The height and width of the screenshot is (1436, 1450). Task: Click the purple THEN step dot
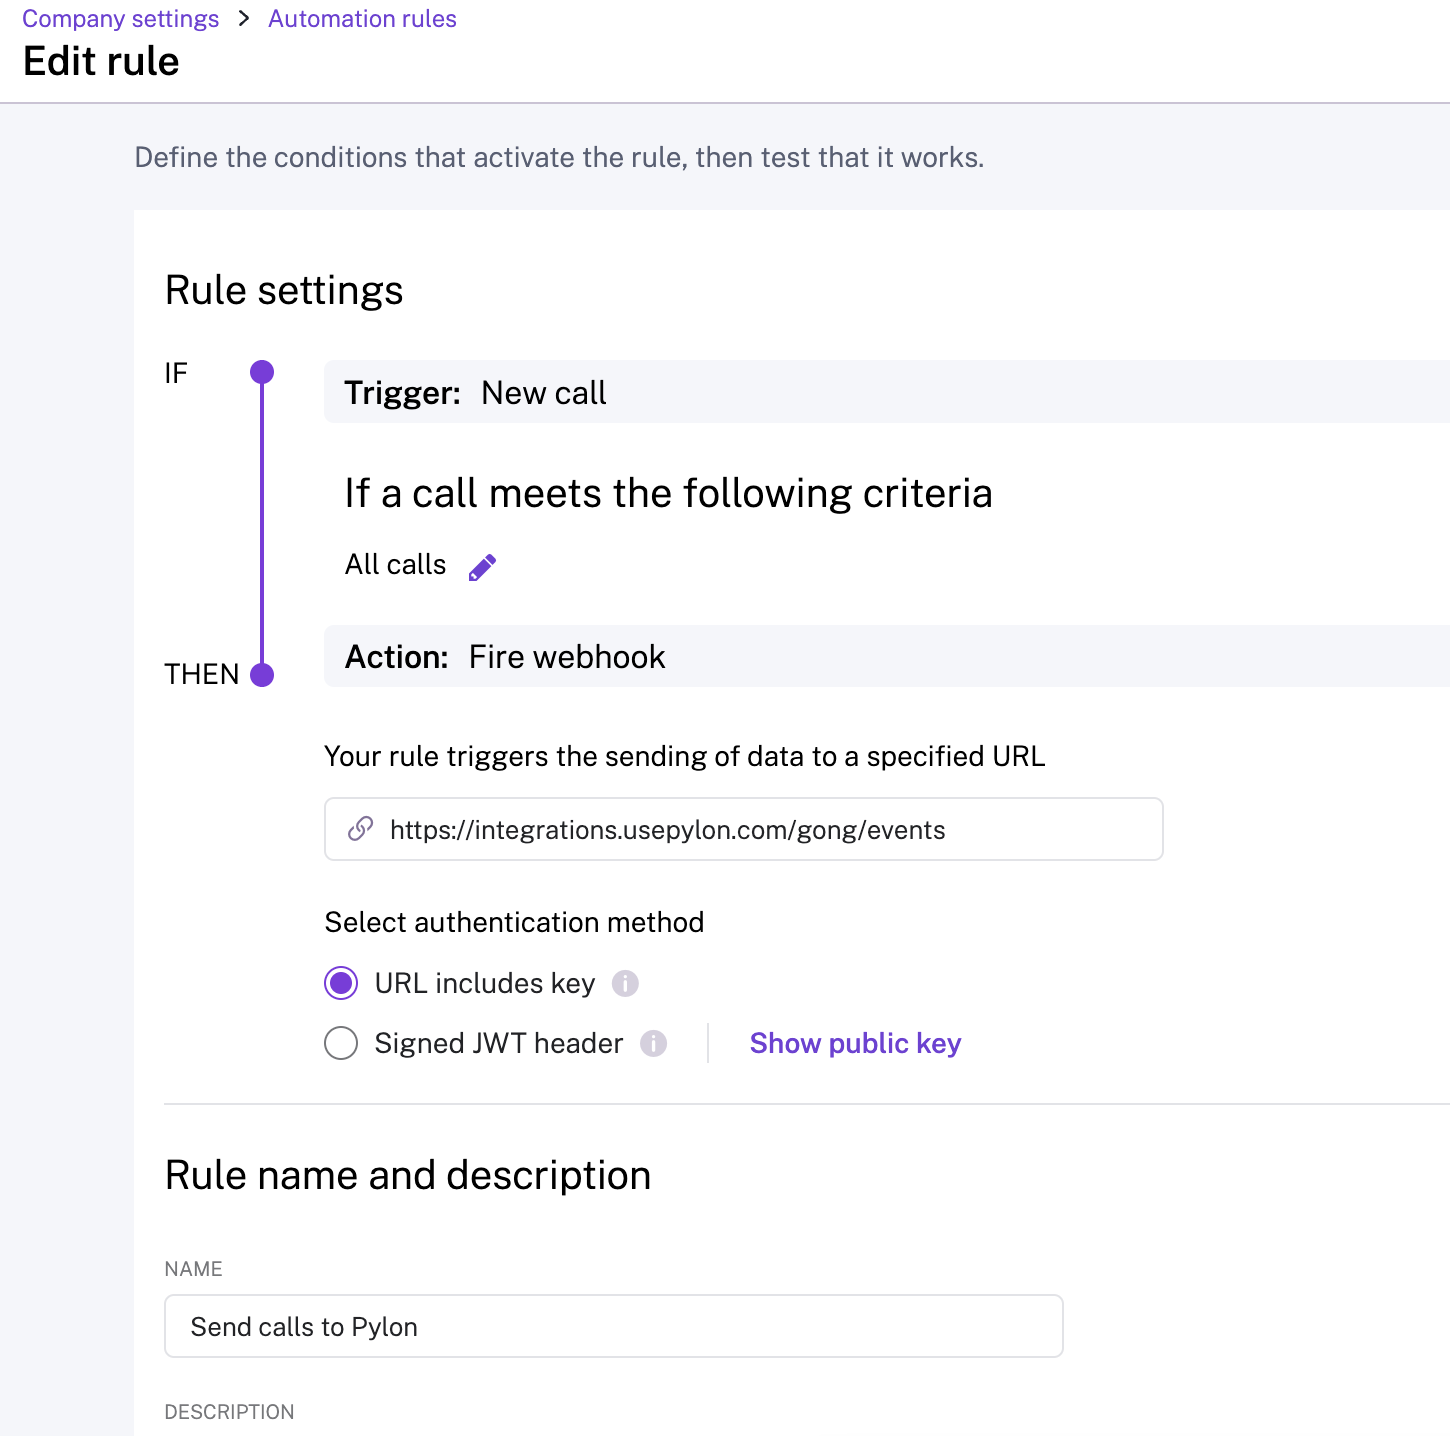tap(262, 675)
